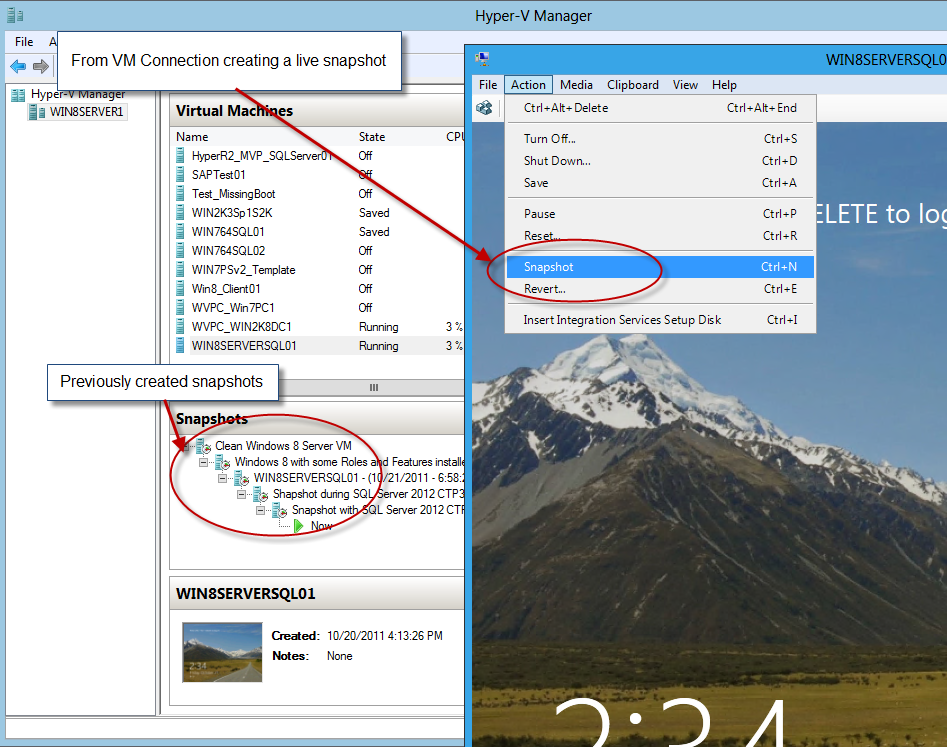This screenshot has width=947, height=747.
Task: Open the Help menu in VM Connection
Action: (x=724, y=85)
